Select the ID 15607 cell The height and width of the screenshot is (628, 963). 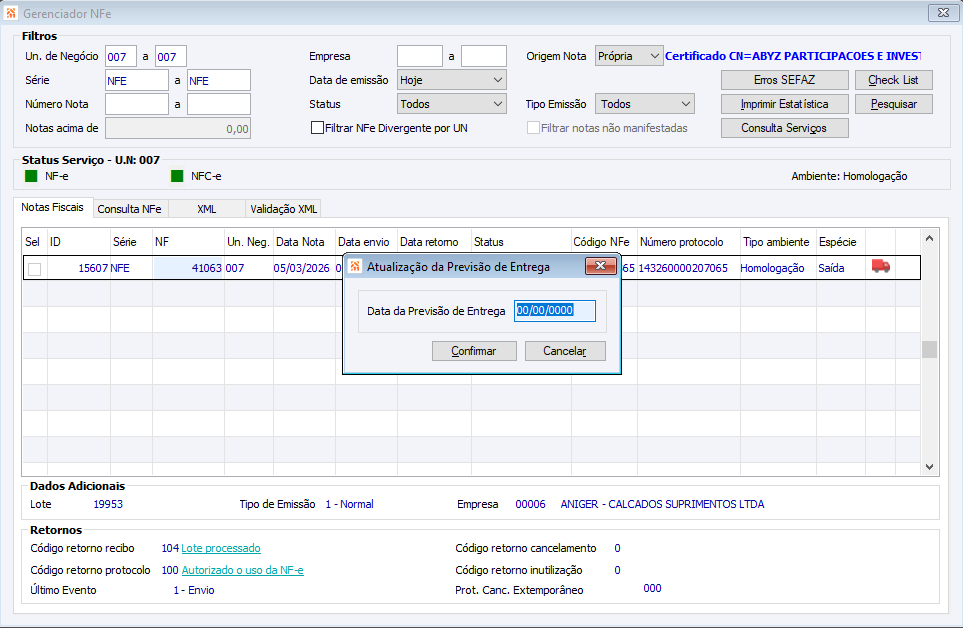[x=79, y=268]
